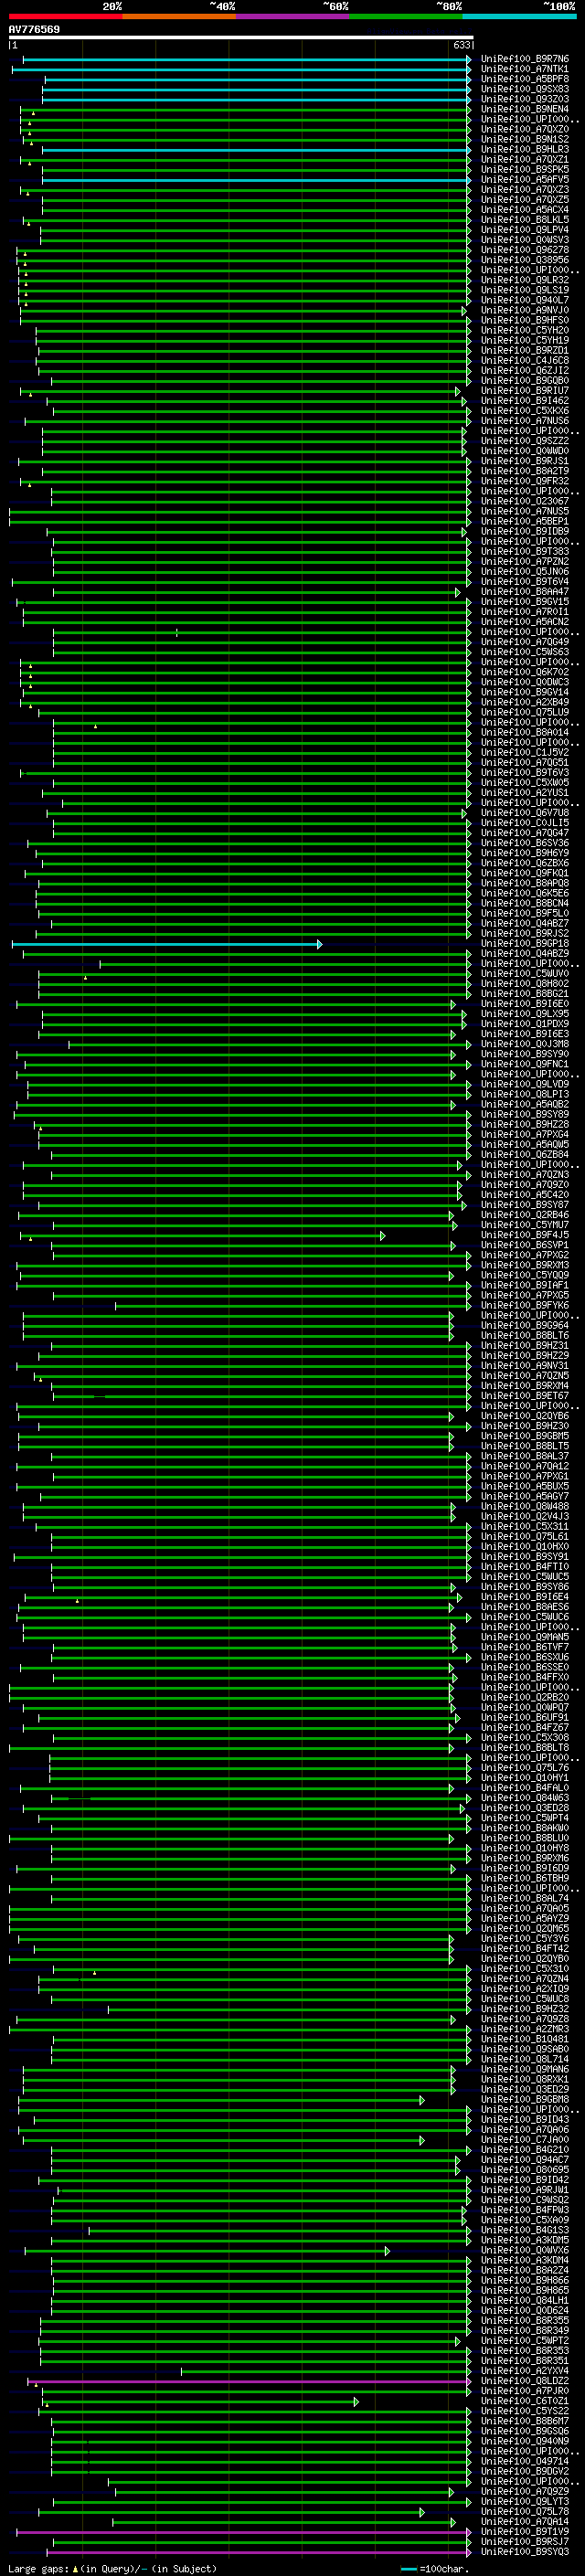Open hit UniRef100_B9SPK5
The height and width of the screenshot is (2576, 585).
pos(524,170)
